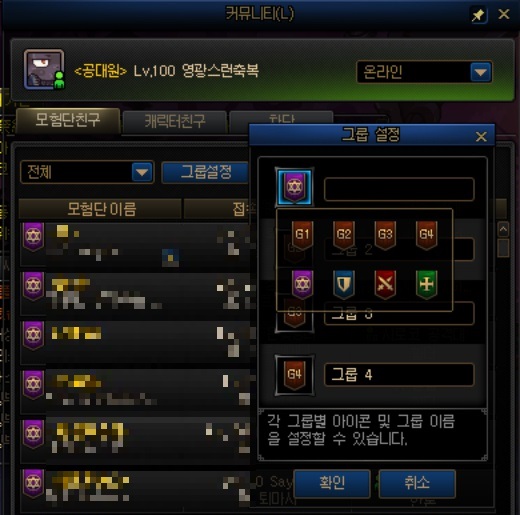Screen dimensions: 520x515
Task: Click the 취소 cancel button
Action: (x=417, y=483)
